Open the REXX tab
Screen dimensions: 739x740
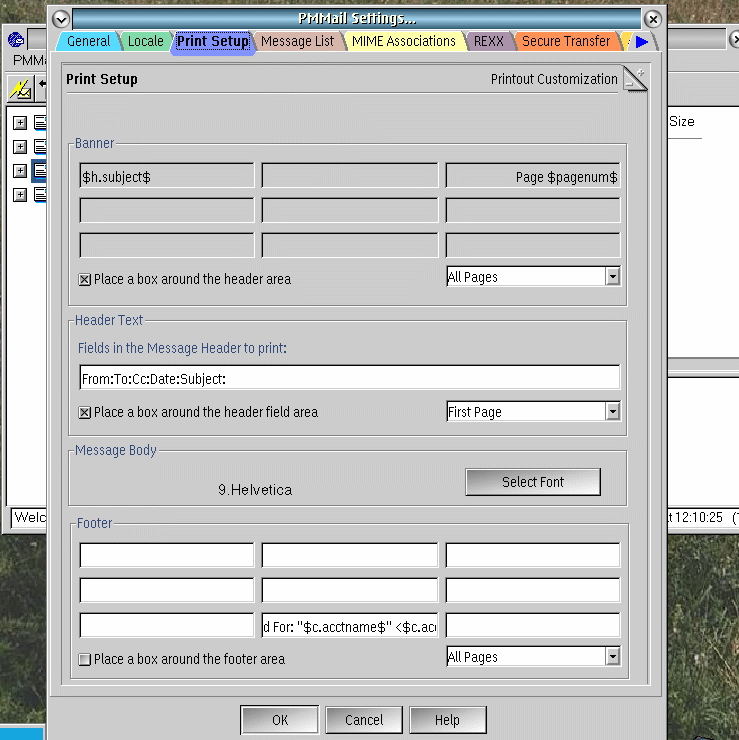[x=488, y=41]
